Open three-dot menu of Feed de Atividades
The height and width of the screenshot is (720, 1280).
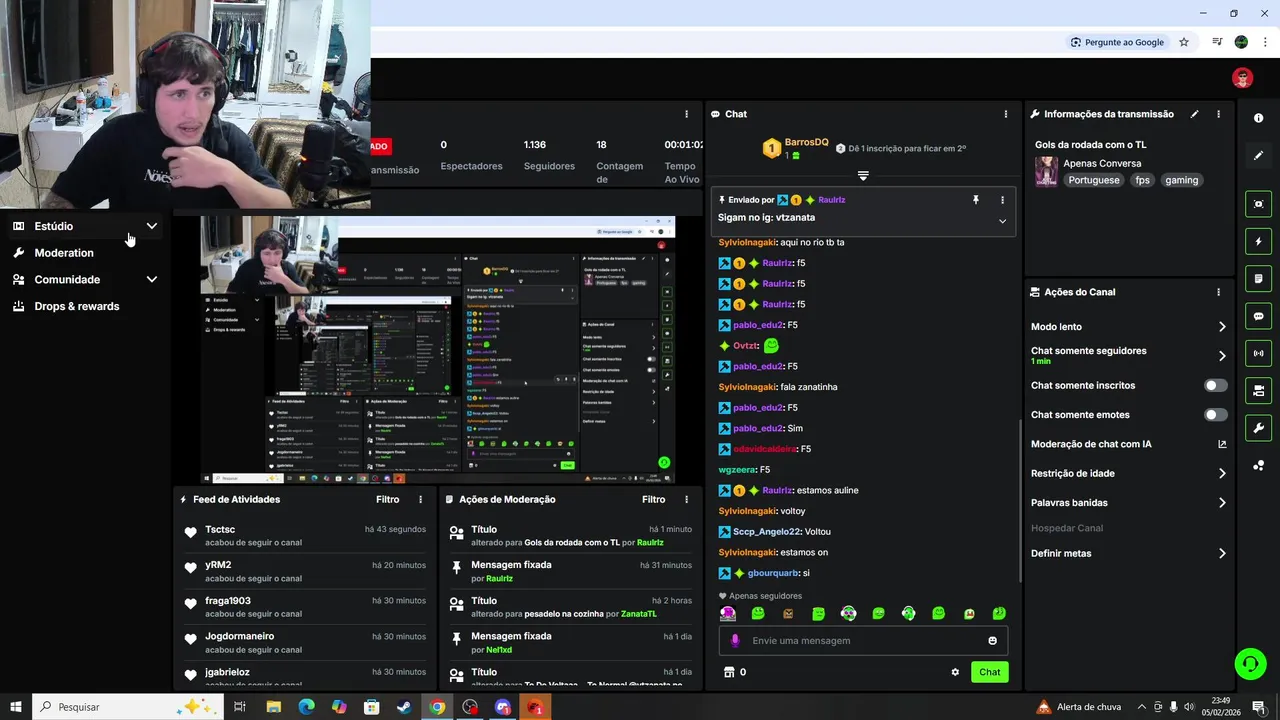click(x=420, y=499)
